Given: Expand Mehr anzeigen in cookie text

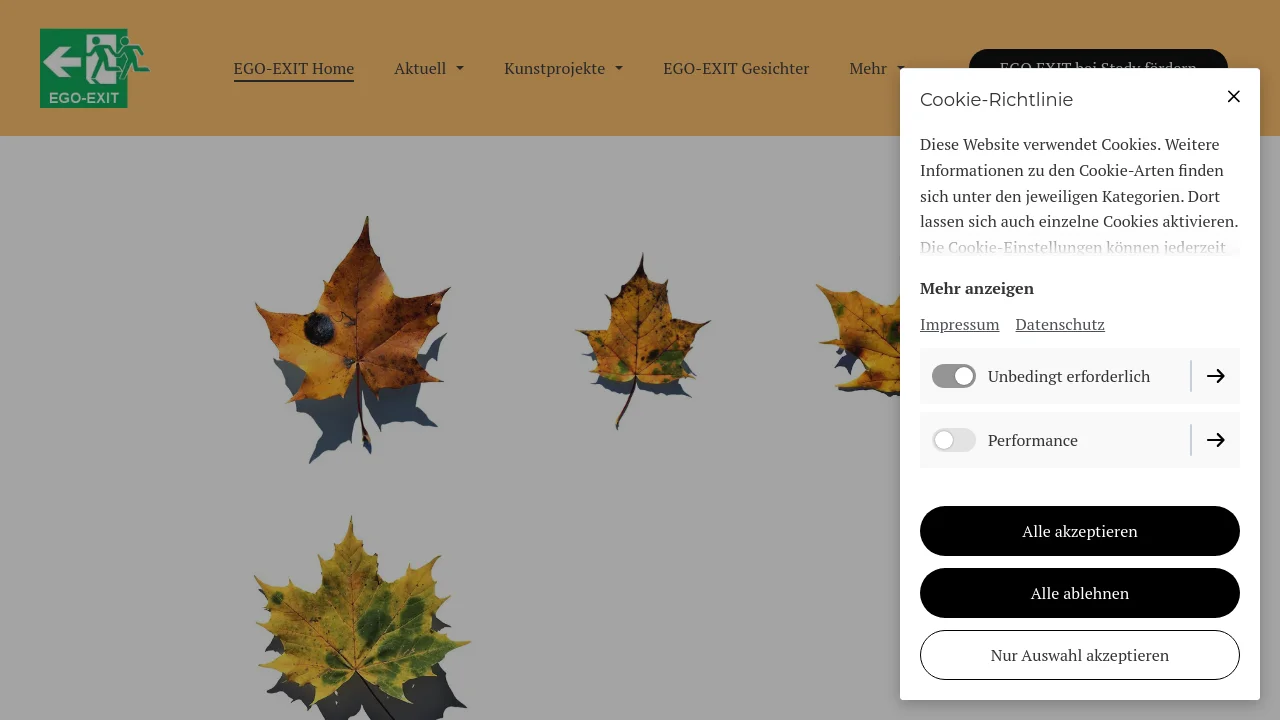Looking at the screenshot, I should tap(976, 288).
